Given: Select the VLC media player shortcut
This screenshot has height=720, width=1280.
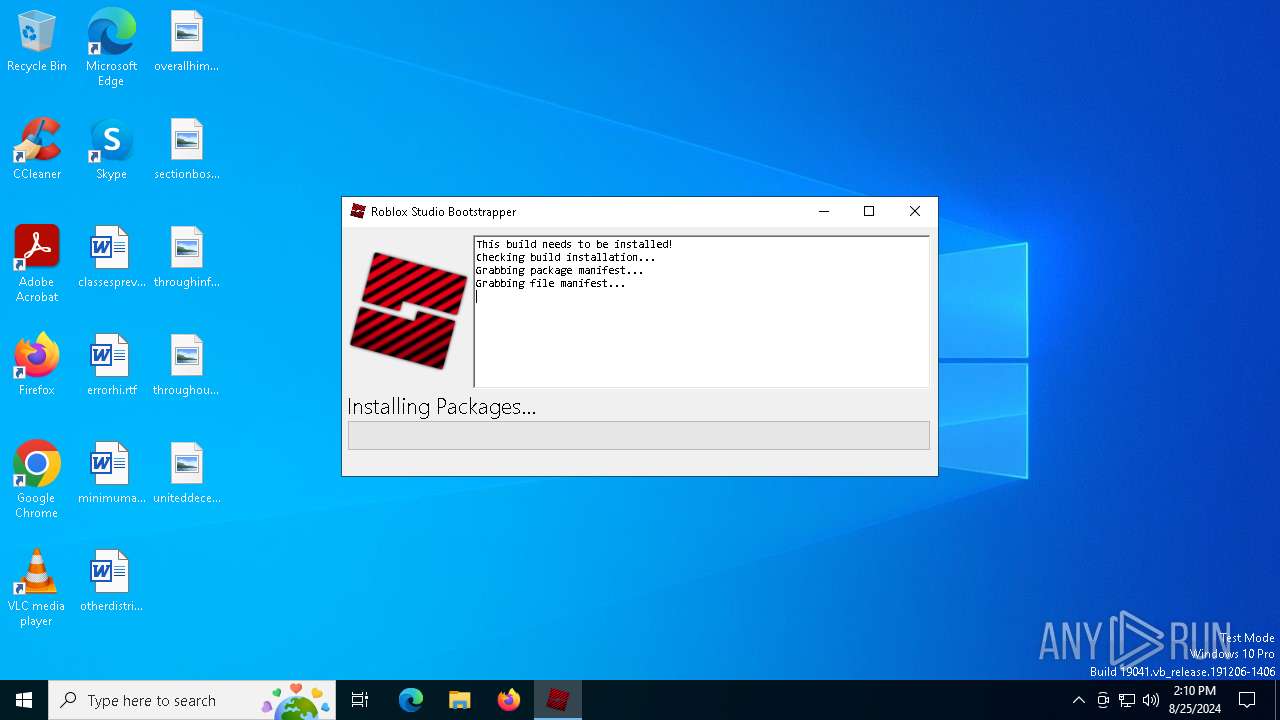Looking at the screenshot, I should click(37, 588).
